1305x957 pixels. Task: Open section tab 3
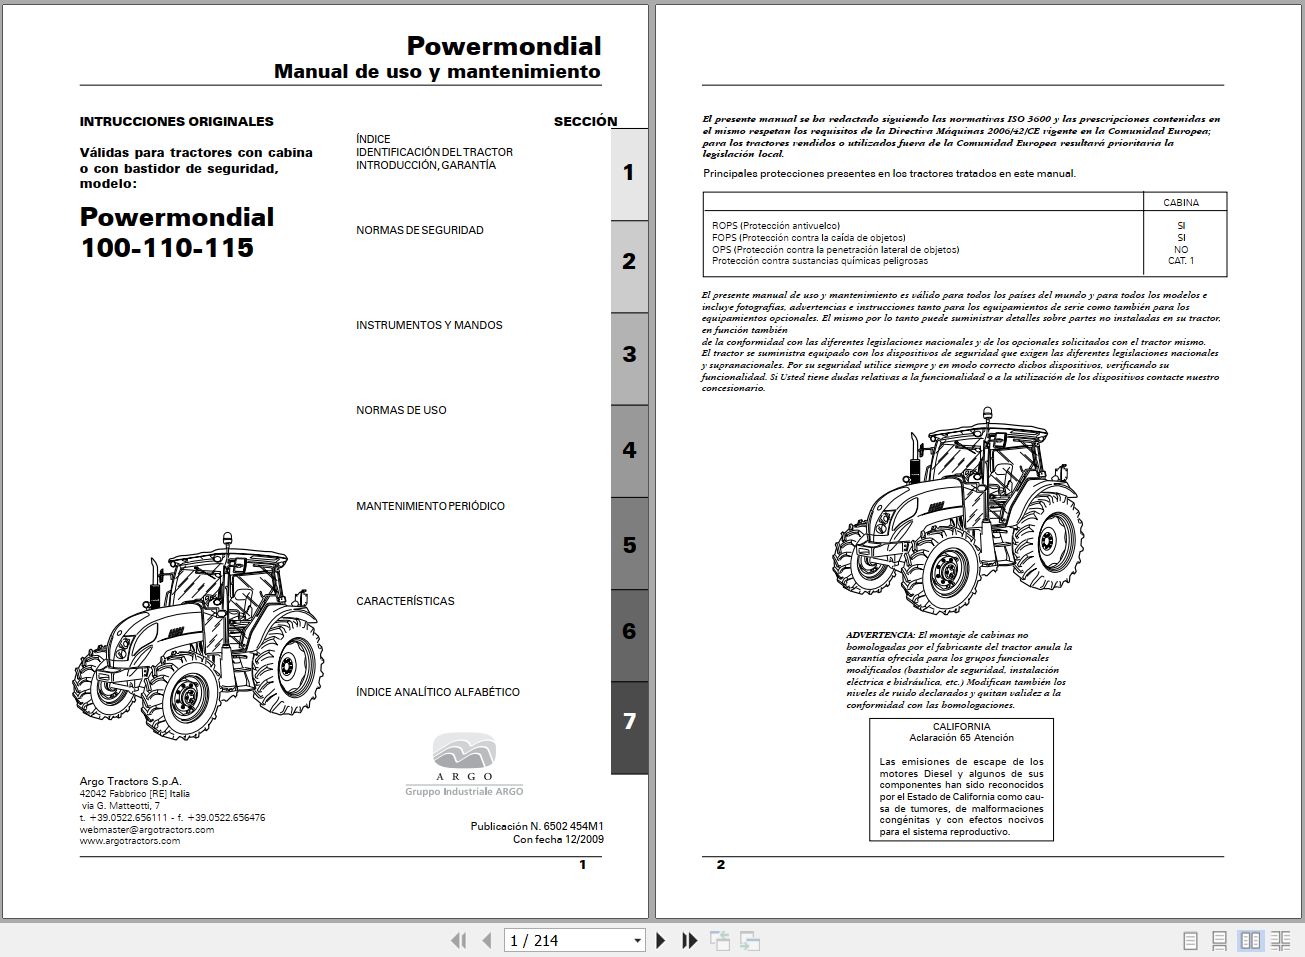click(x=629, y=358)
